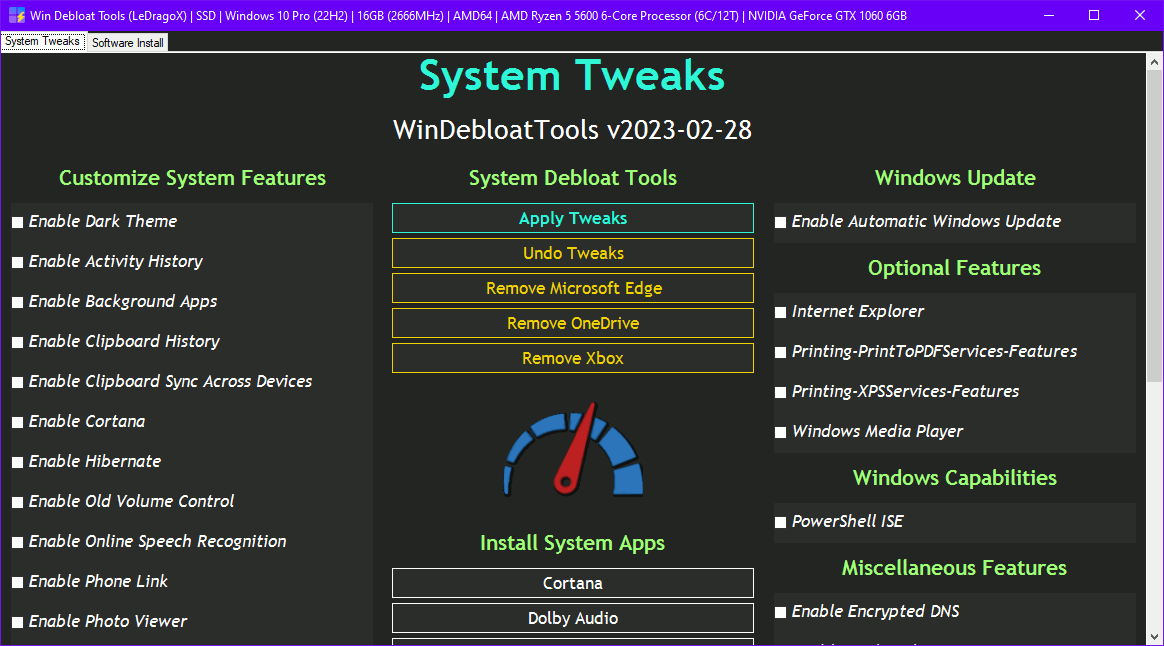Viewport: 1164px width, 646px height.
Task: Click the Windows Update heading
Action: [955, 178]
